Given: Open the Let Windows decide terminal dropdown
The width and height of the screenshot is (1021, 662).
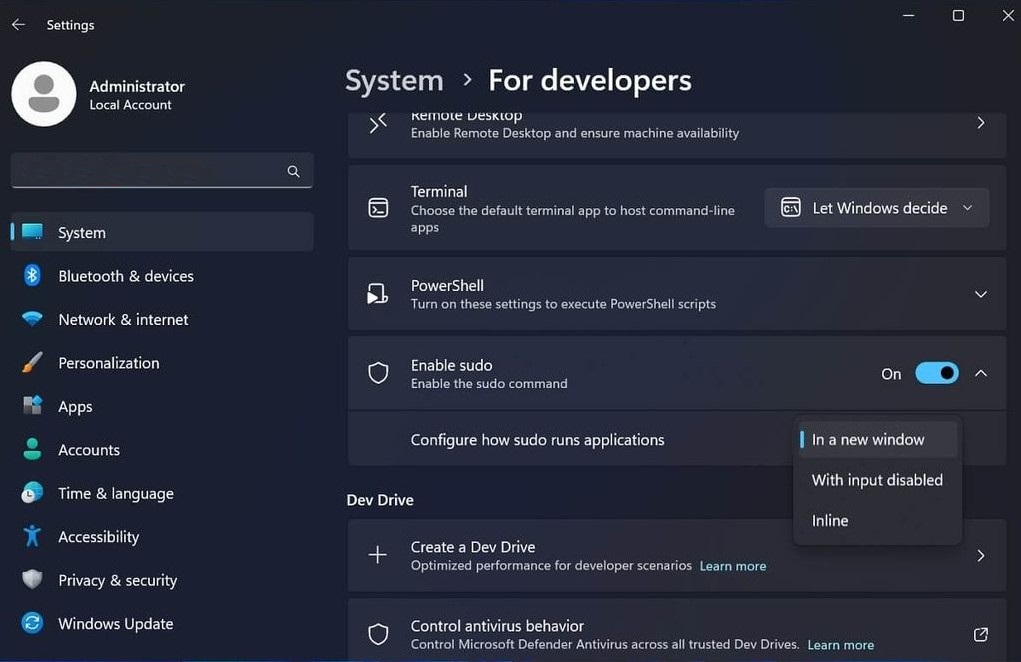Looking at the screenshot, I should click(x=876, y=208).
